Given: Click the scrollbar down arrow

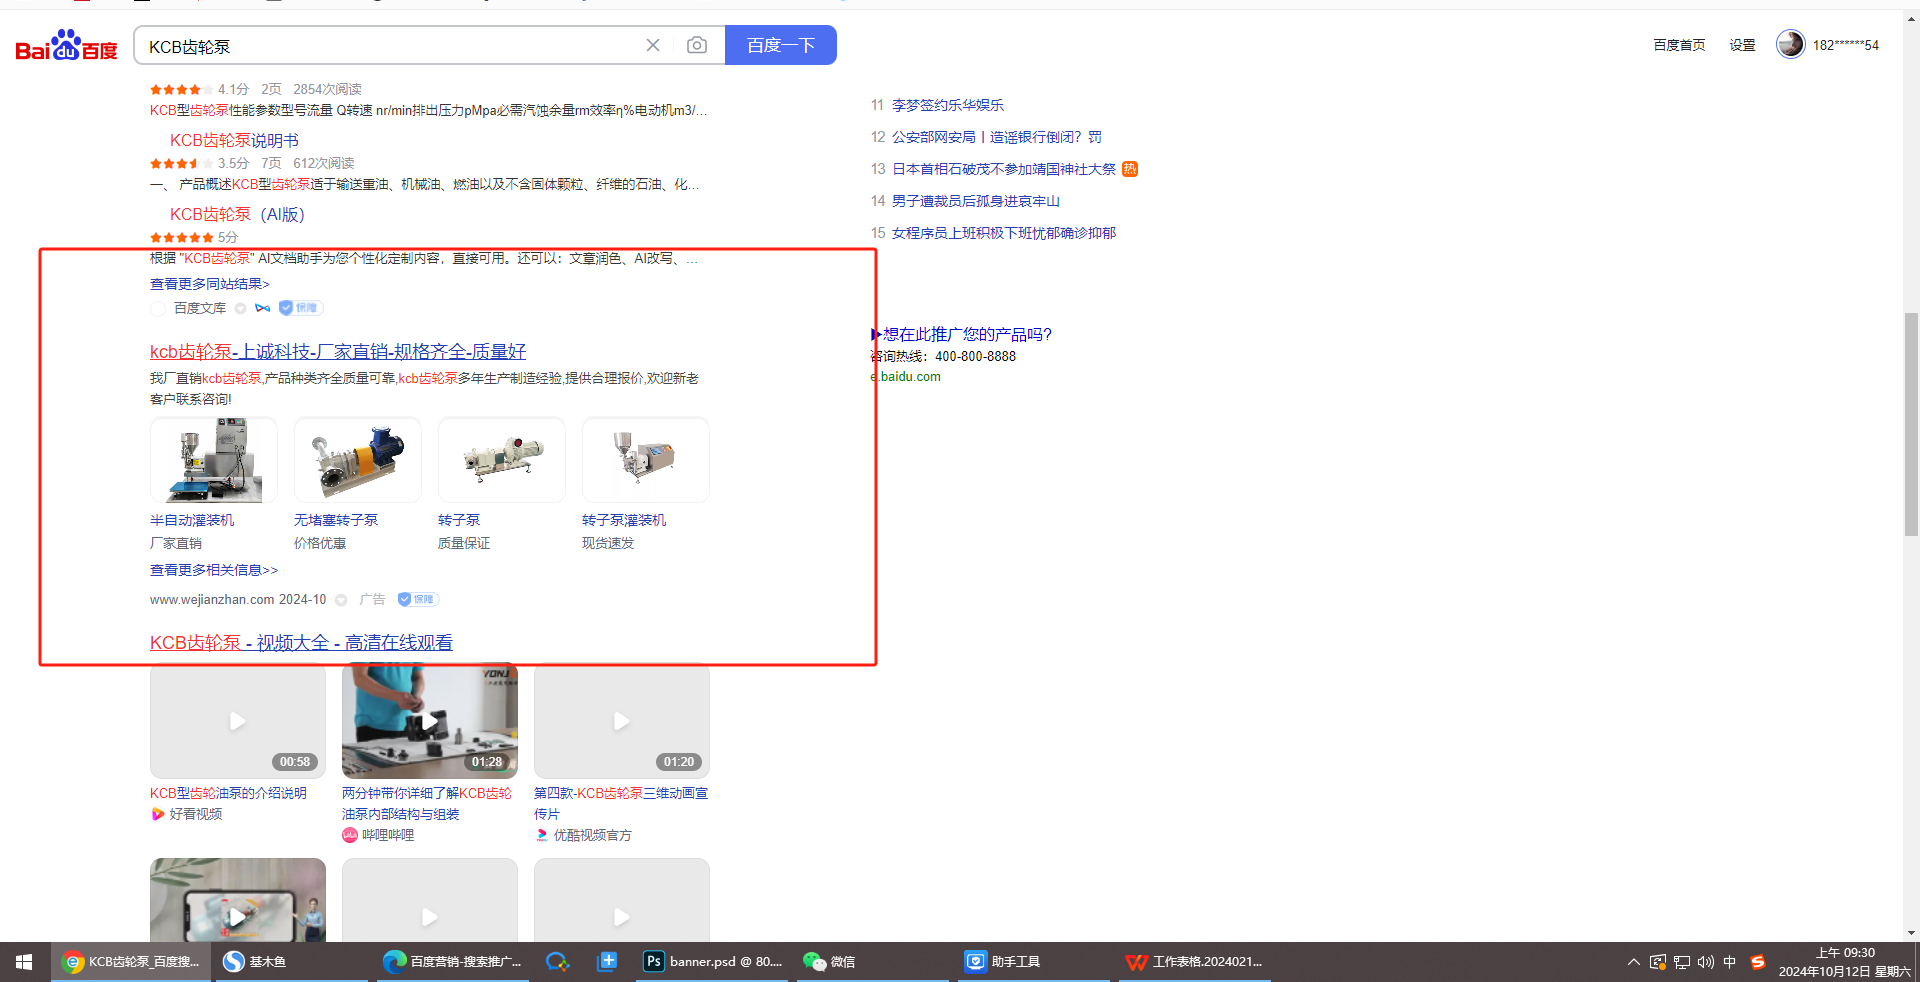Looking at the screenshot, I should [x=1911, y=933].
